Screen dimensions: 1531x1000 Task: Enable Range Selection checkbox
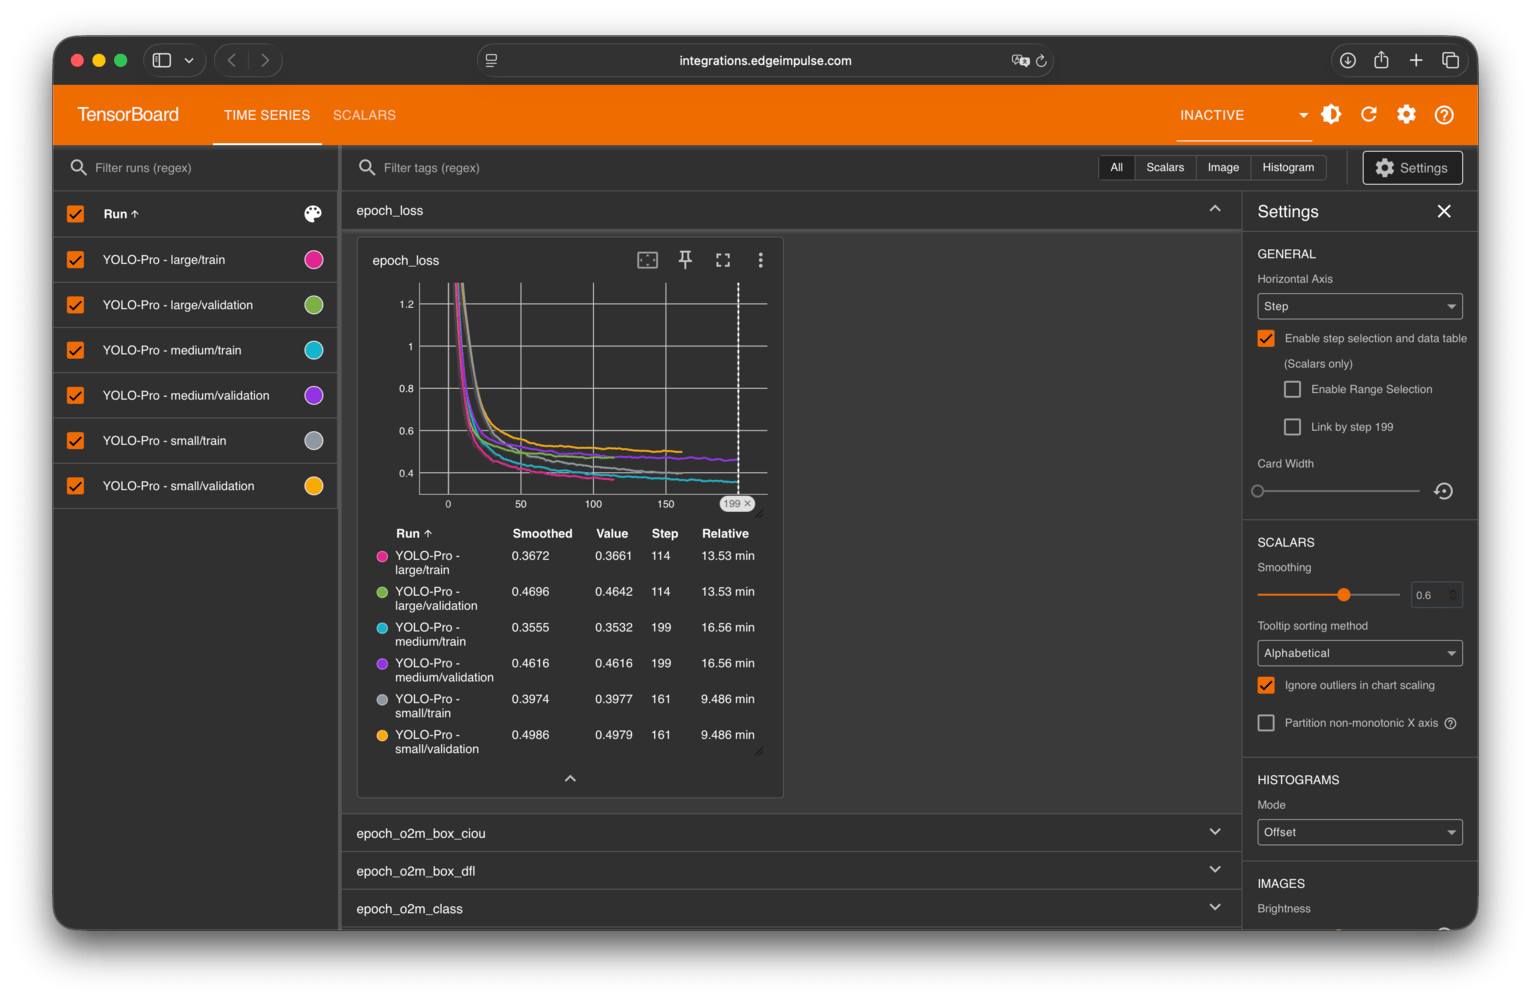[1292, 389]
